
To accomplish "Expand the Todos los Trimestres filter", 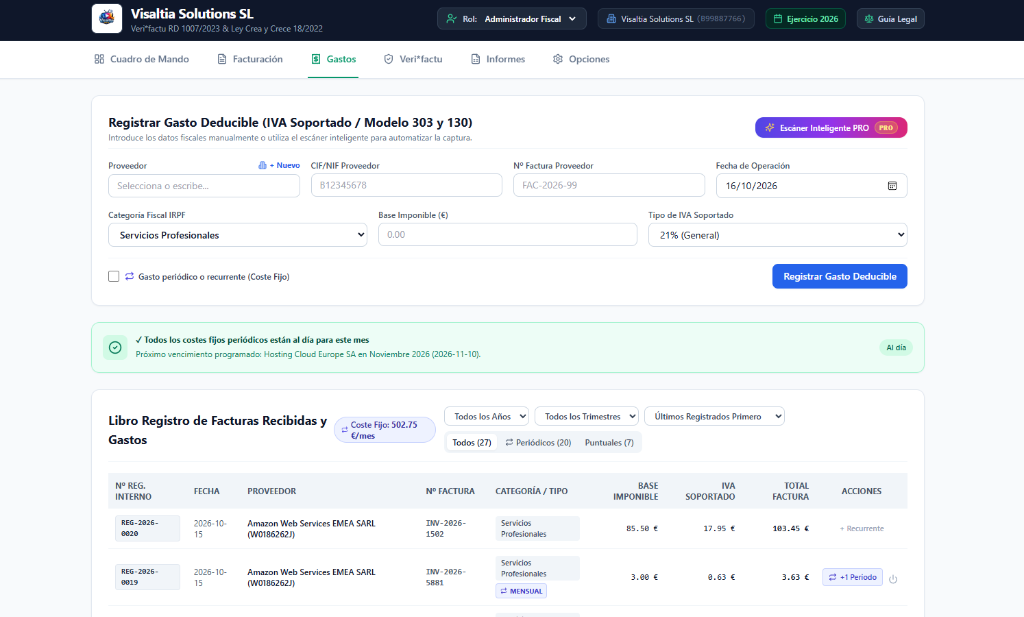I will point(586,416).
